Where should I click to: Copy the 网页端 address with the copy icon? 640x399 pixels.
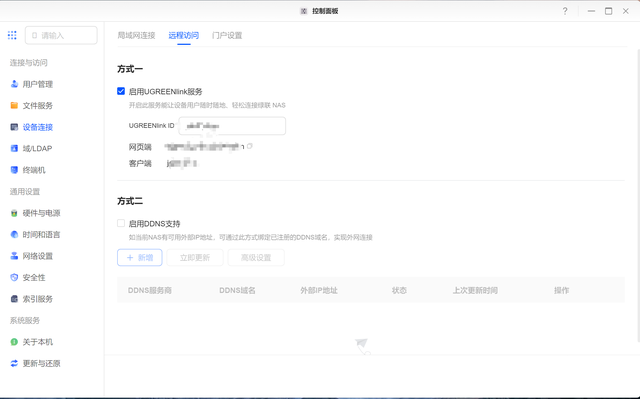[x=250, y=146]
